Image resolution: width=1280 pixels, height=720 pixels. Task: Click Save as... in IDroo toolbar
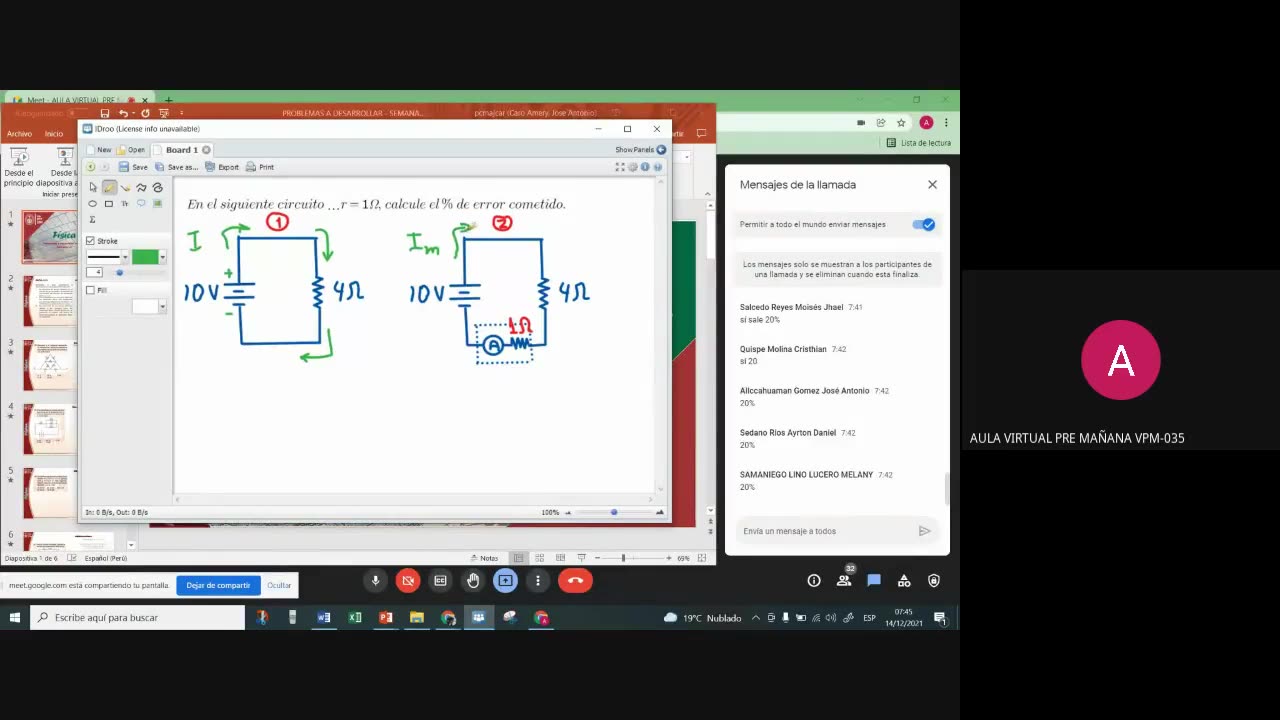(176, 167)
